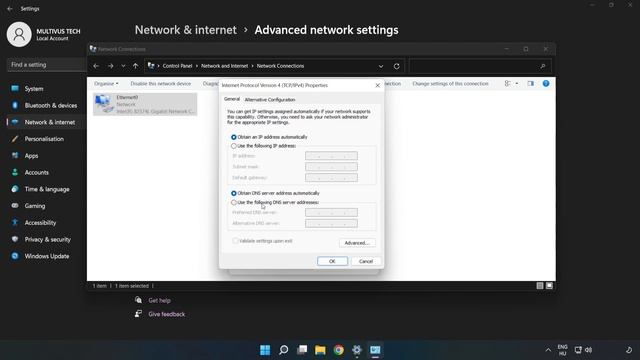The image size is (640, 360).
Task: Open Windows Update settings
Action: (45, 256)
